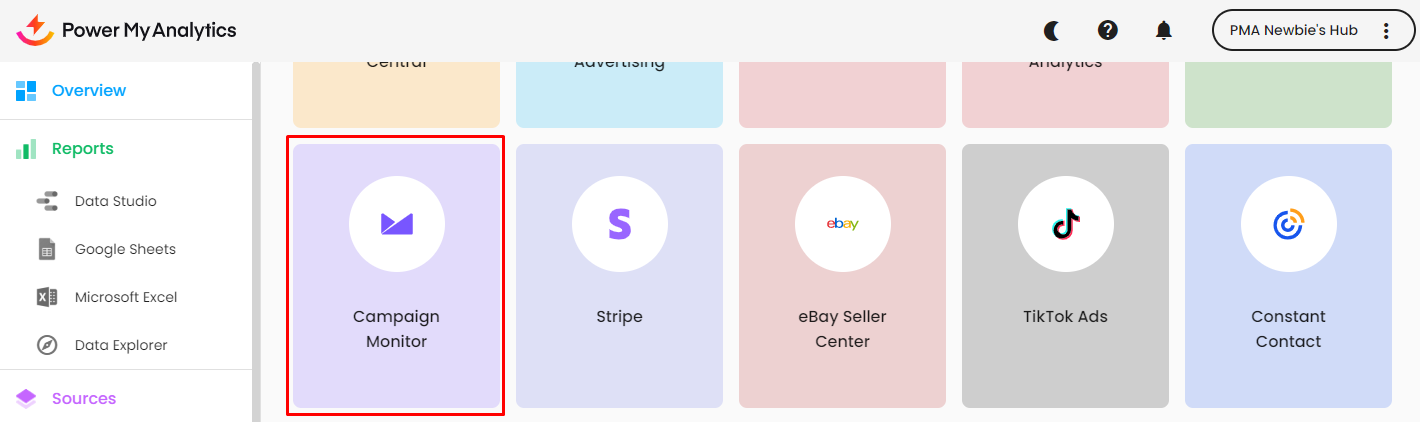This screenshot has height=422, width=1420.
Task: Open Data Studio reports
Action: 115,201
